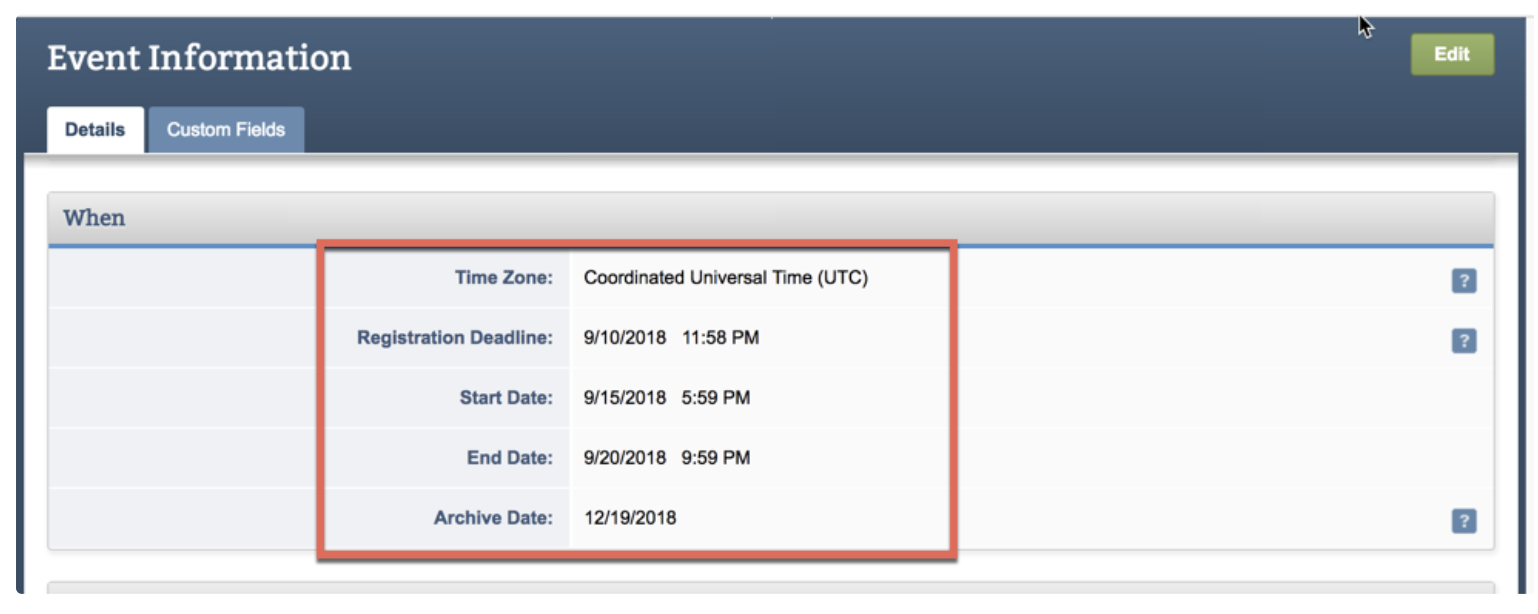The width and height of the screenshot is (1538, 614).
Task: Click the 5:59 PM start time
Action: (716, 398)
